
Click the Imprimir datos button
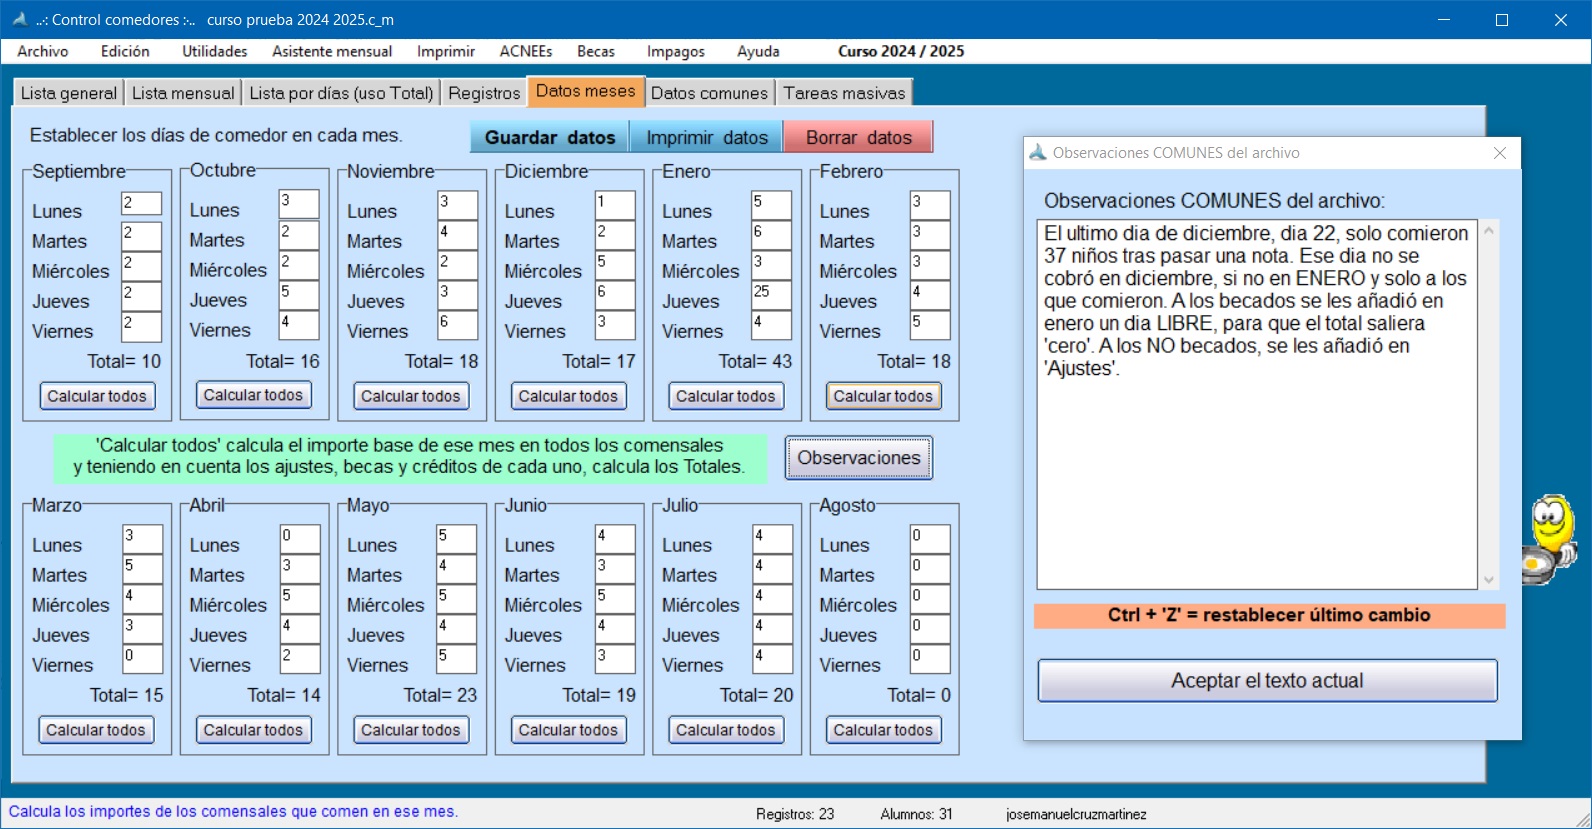[x=706, y=137]
